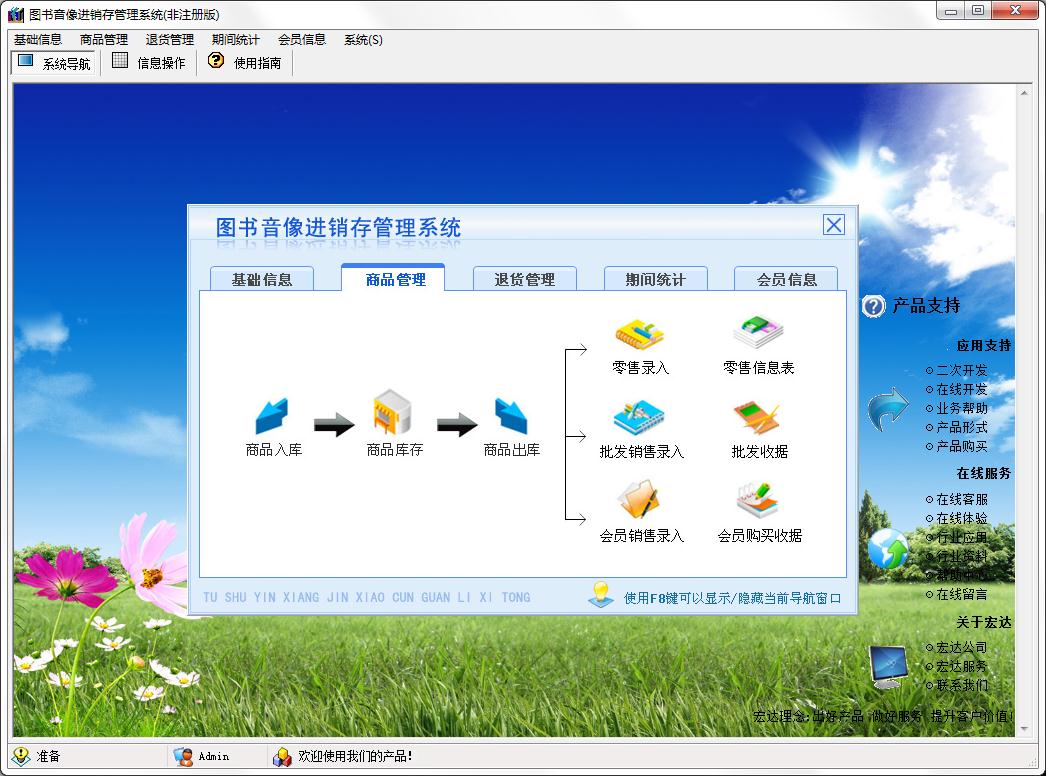Open the 商品出库 blue arrow icon
The width and height of the screenshot is (1046, 776).
pyautogui.click(x=511, y=416)
